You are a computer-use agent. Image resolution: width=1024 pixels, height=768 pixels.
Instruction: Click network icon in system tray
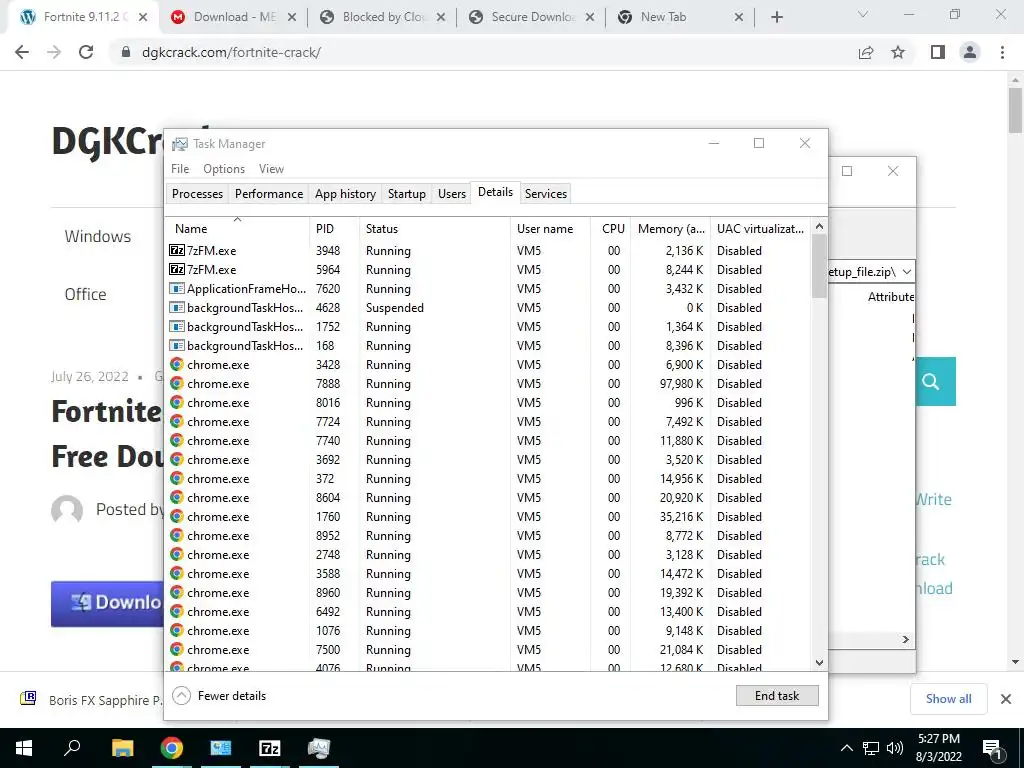pos(871,748)
